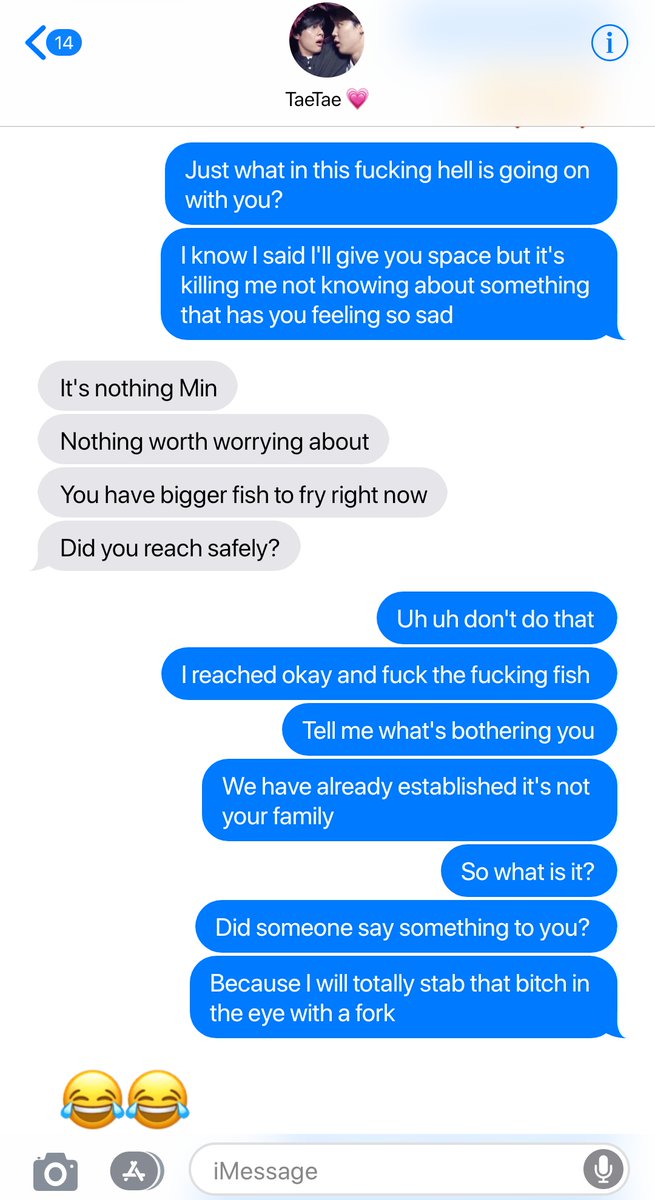This screenshot has width=655, height=1200.
Task: Tap "You have bigger fish to fry" bubble
Action: 242,494
